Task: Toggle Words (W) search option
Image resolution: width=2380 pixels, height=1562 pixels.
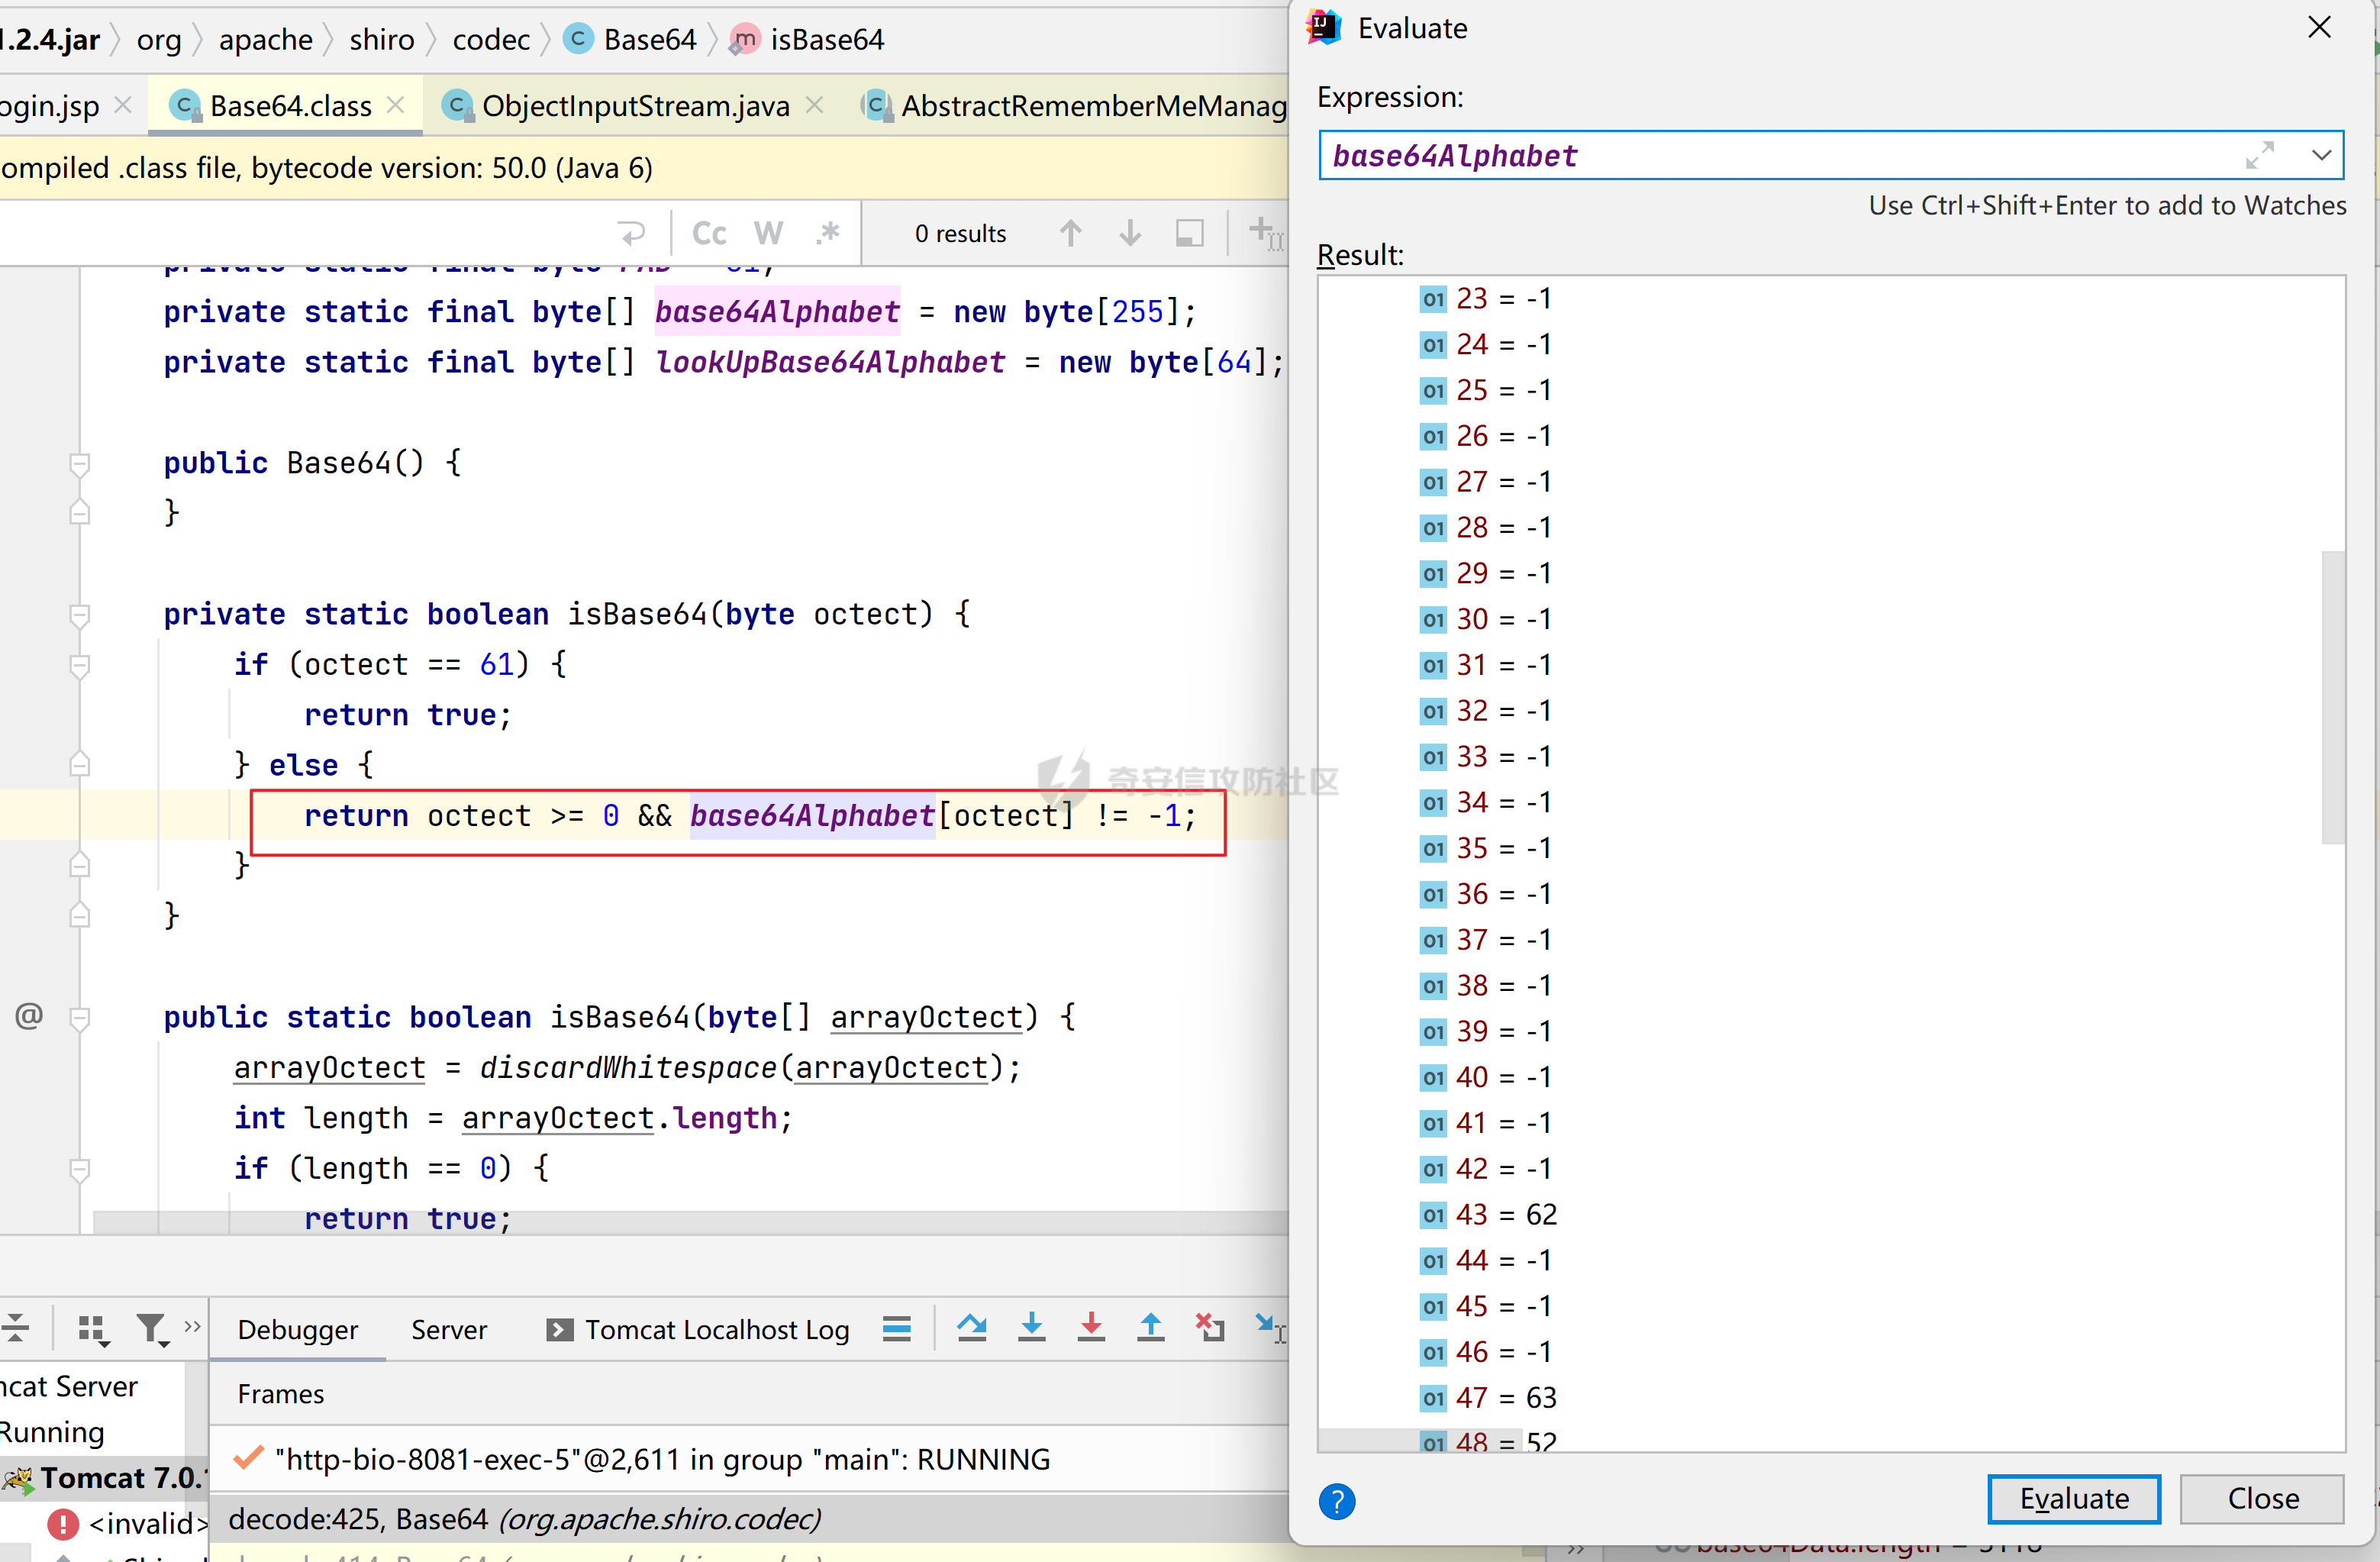Action: [x=768, y=233]
